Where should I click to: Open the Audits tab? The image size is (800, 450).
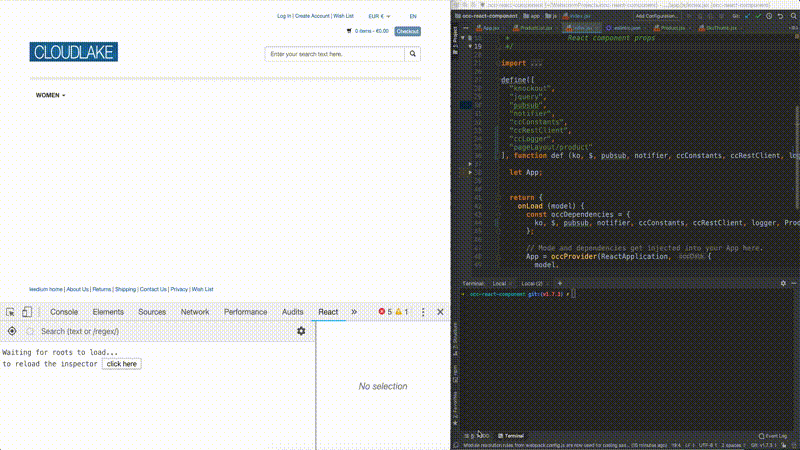[292, 312]
